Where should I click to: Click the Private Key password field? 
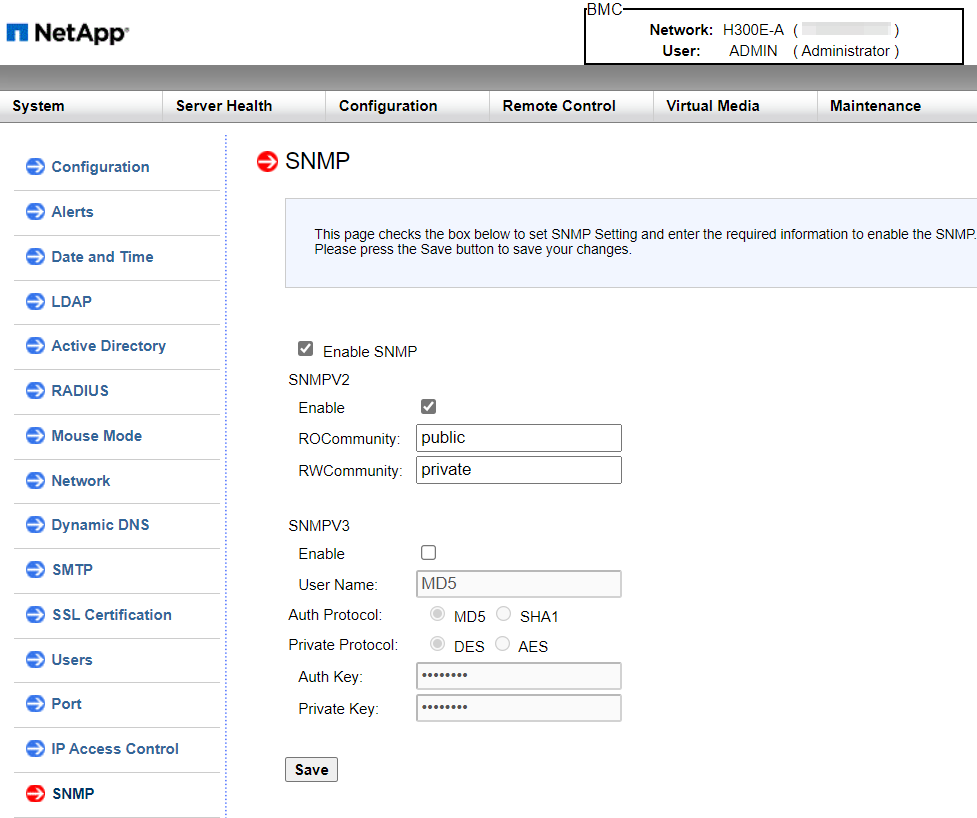coord(518,708)
